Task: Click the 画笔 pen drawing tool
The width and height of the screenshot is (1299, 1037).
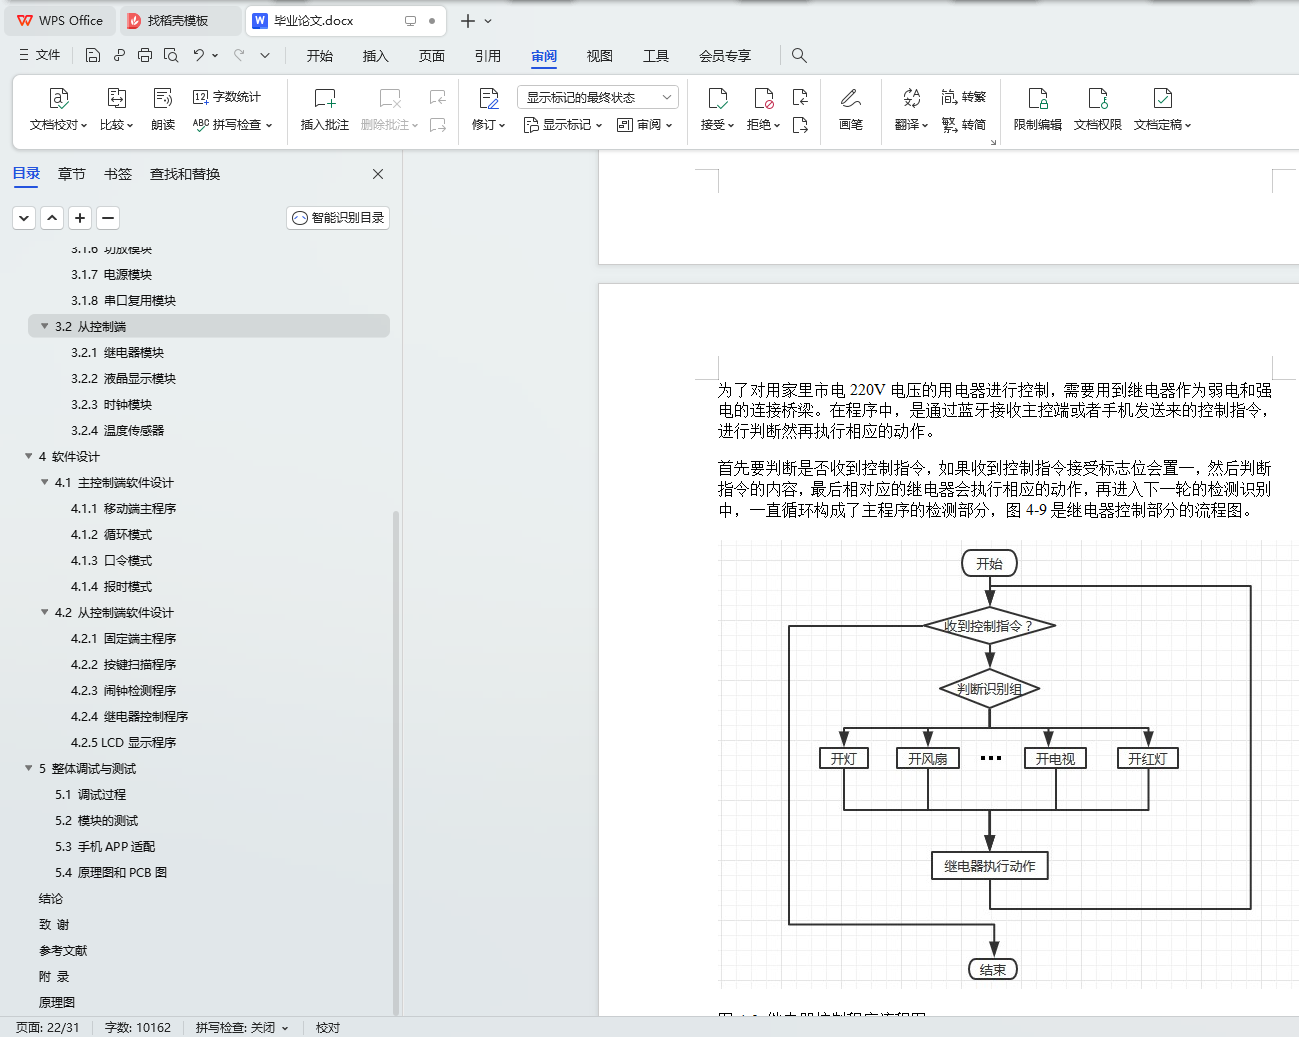Action: pyautogui.click(x=851, y=110)
